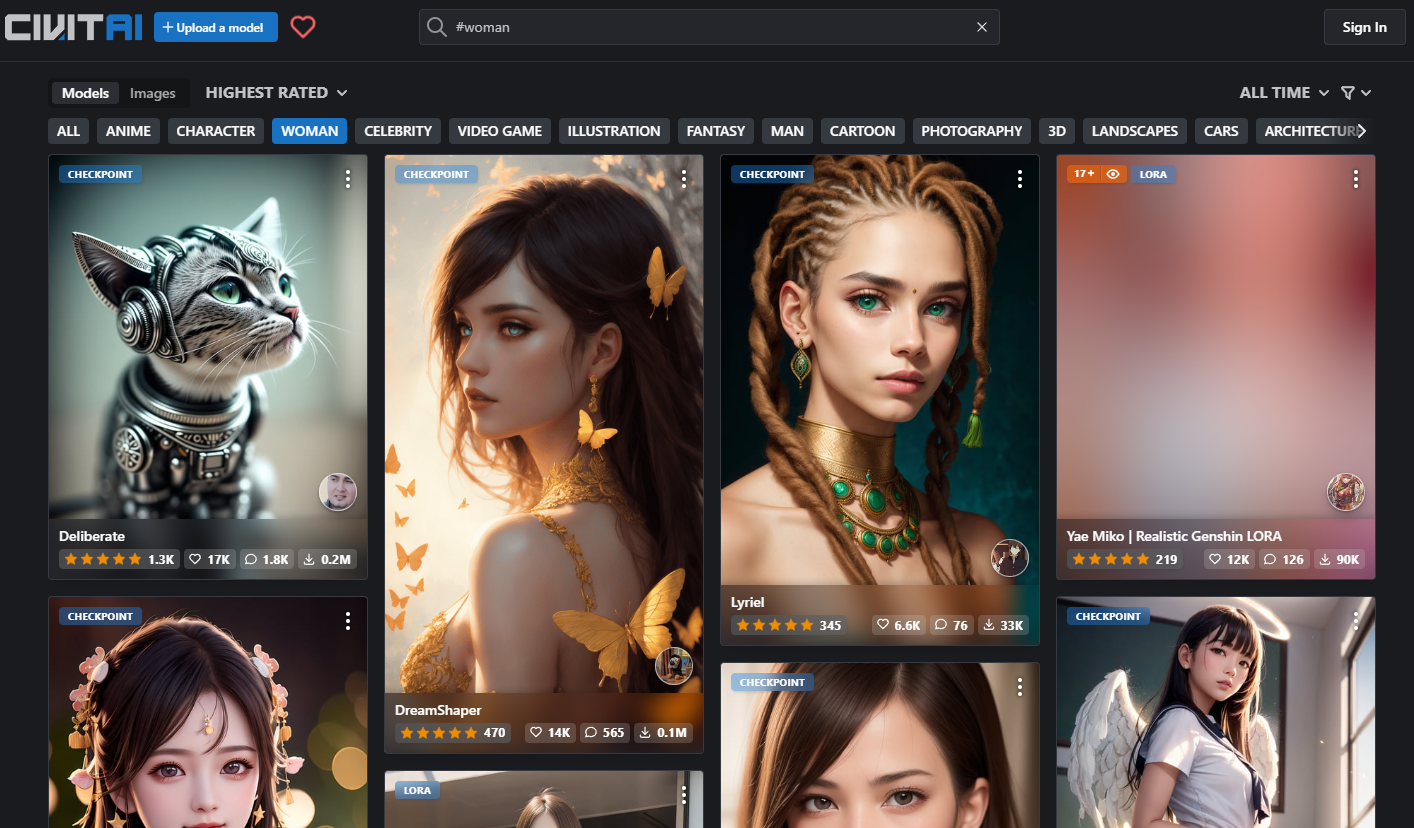Click Lyriel star rating 345
The height and width of the screenshot is (828, 1414).
(x=789, y=625)
